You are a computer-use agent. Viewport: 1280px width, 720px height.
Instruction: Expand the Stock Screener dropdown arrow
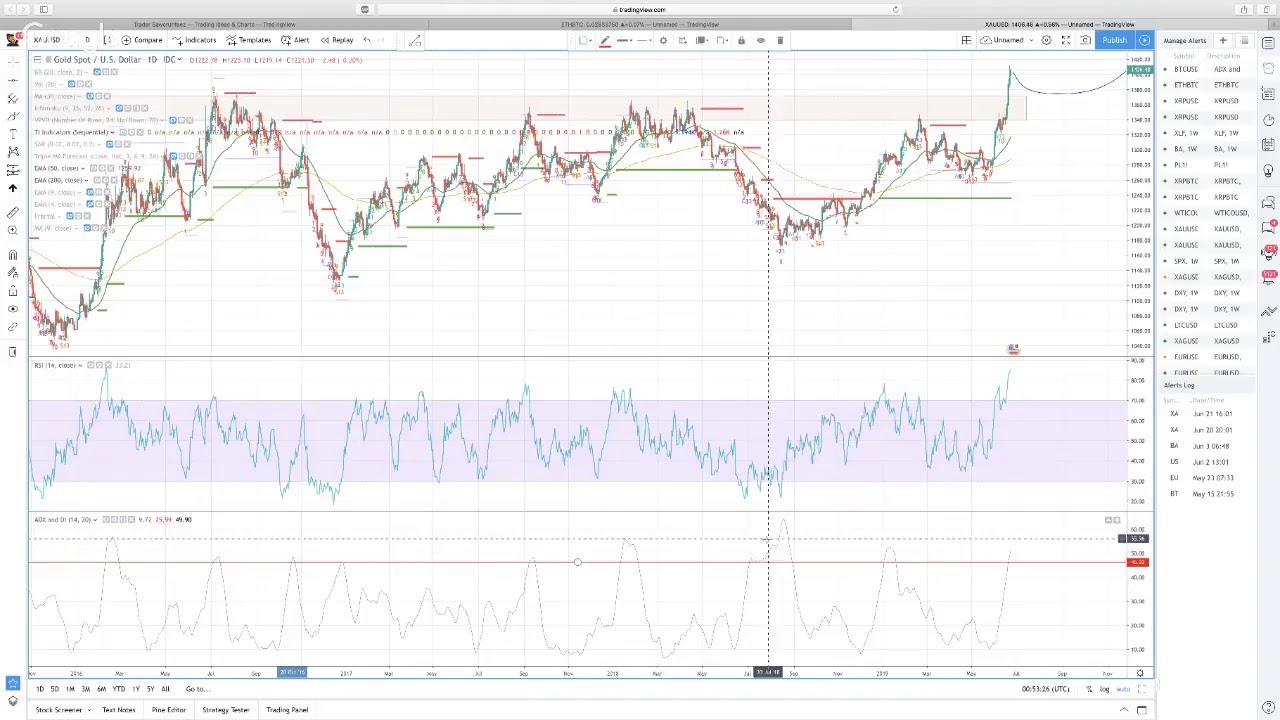click(x=89, y=710)
